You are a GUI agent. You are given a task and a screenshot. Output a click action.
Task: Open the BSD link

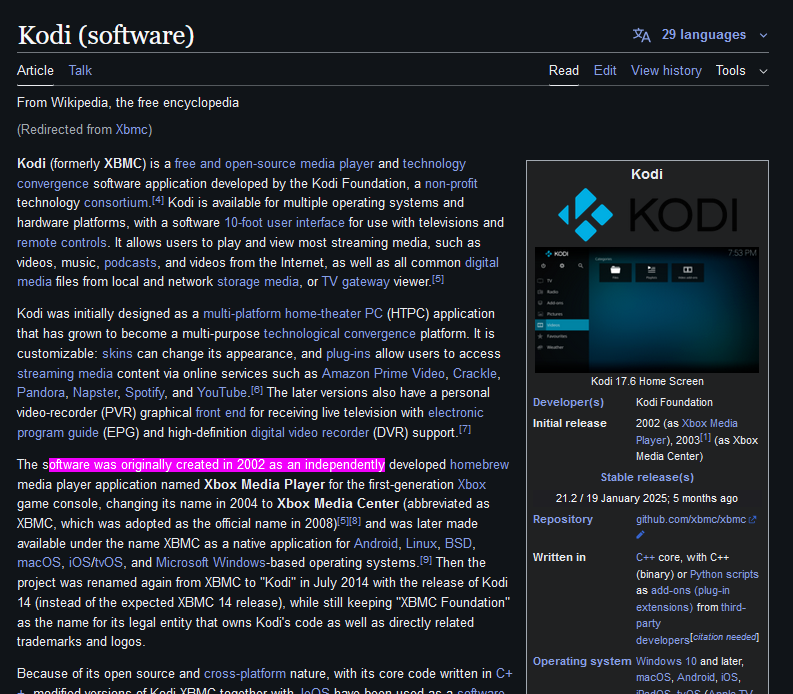[x=458, y=544]
